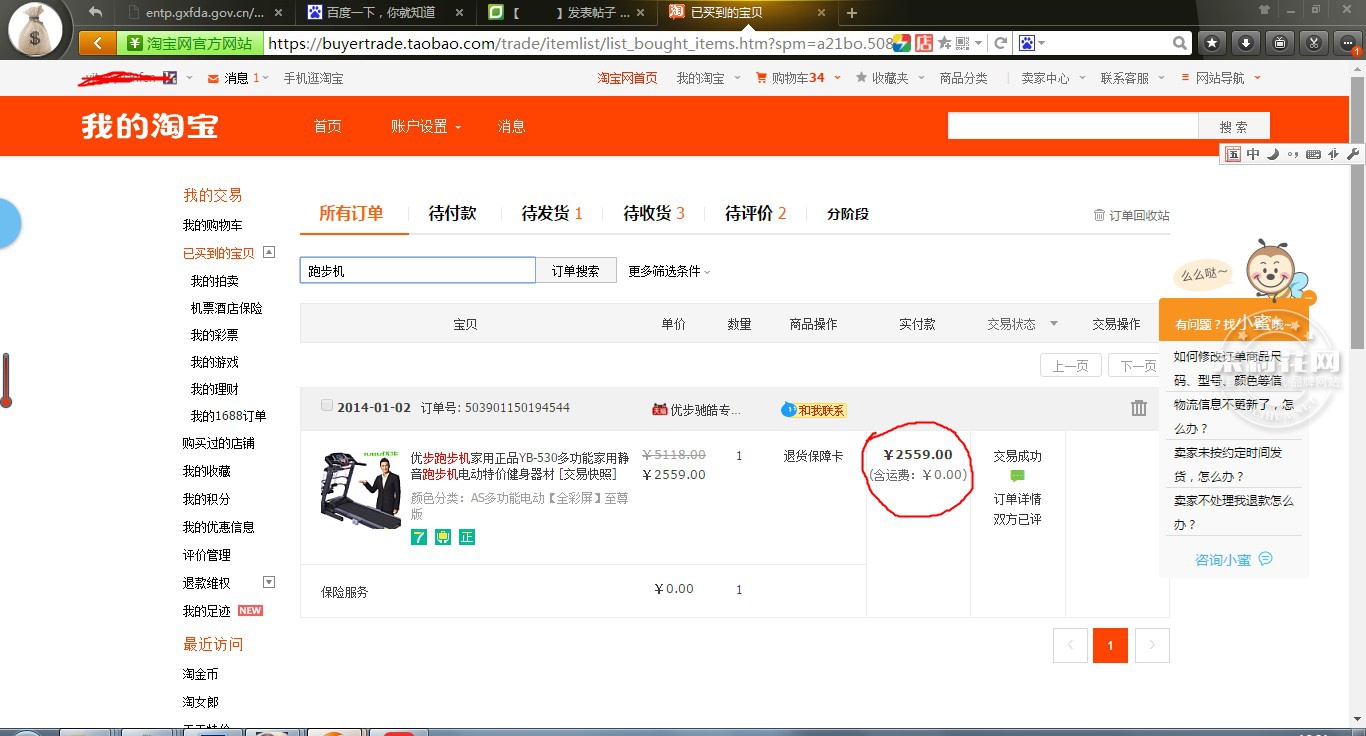
Task: Switch to 待收货 orders tab
Action: click(654, 213)
